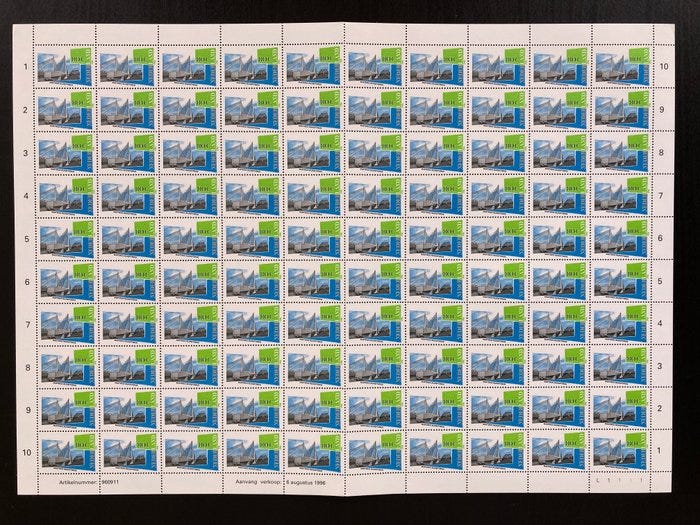Viewport: 700px width, 525px height.
Task: Select the stamp beside left margin number 5
Action: pos(67,239)
